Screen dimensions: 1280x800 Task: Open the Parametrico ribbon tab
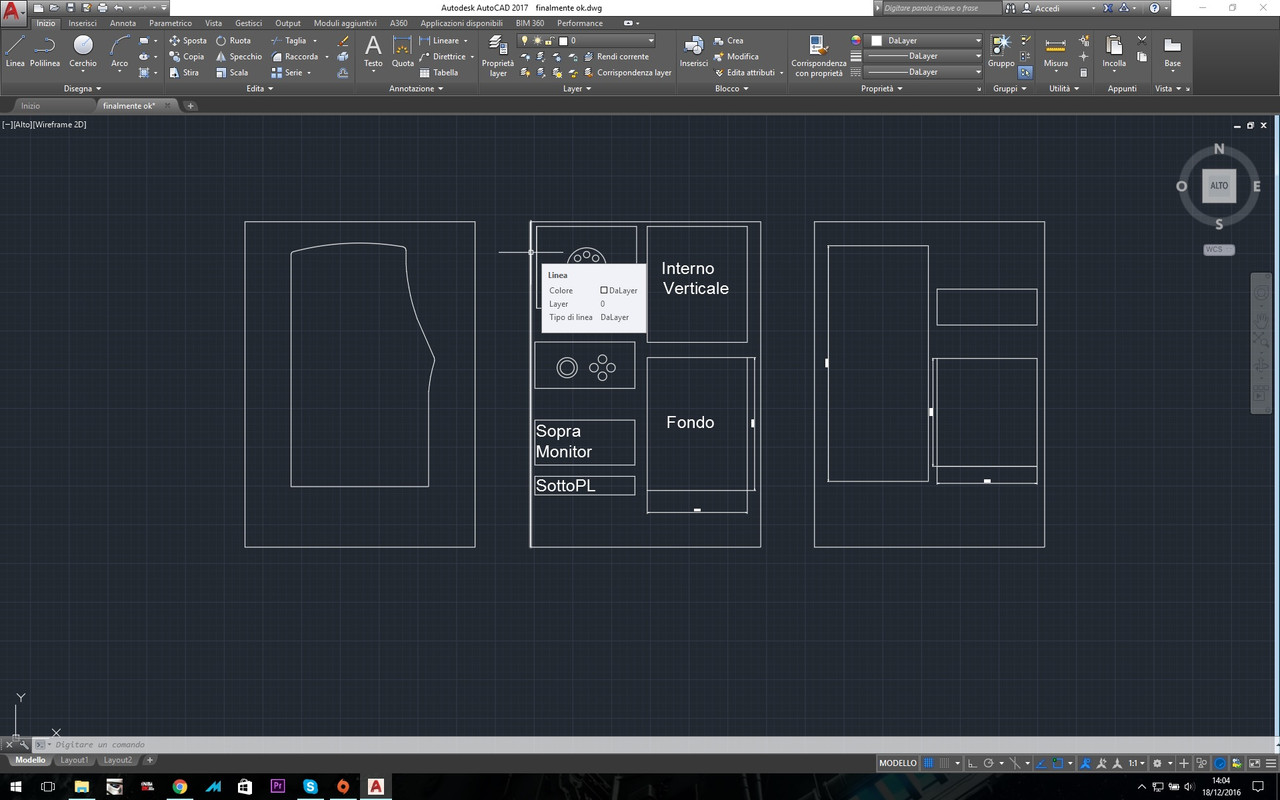pos(170,22)
